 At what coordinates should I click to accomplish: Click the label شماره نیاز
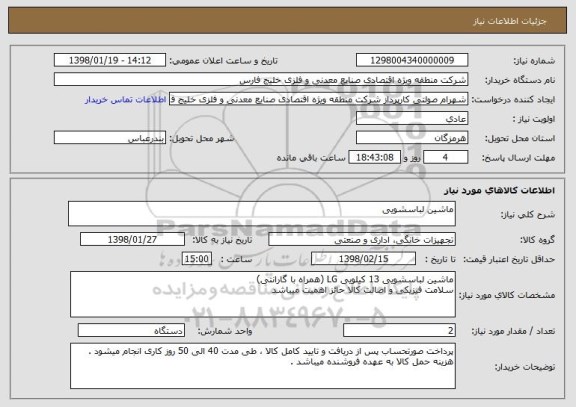[x=534, y=61]
